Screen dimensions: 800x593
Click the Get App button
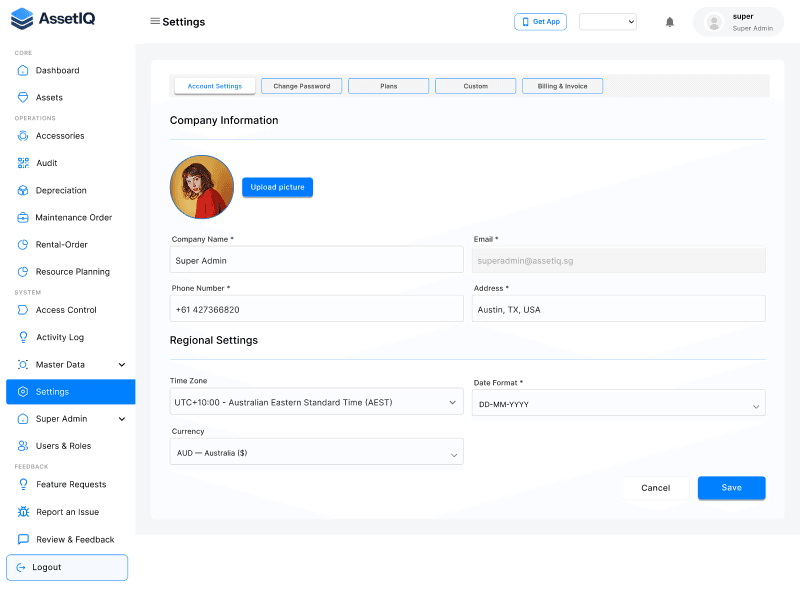pyautogui.click(x=540, y=22)
